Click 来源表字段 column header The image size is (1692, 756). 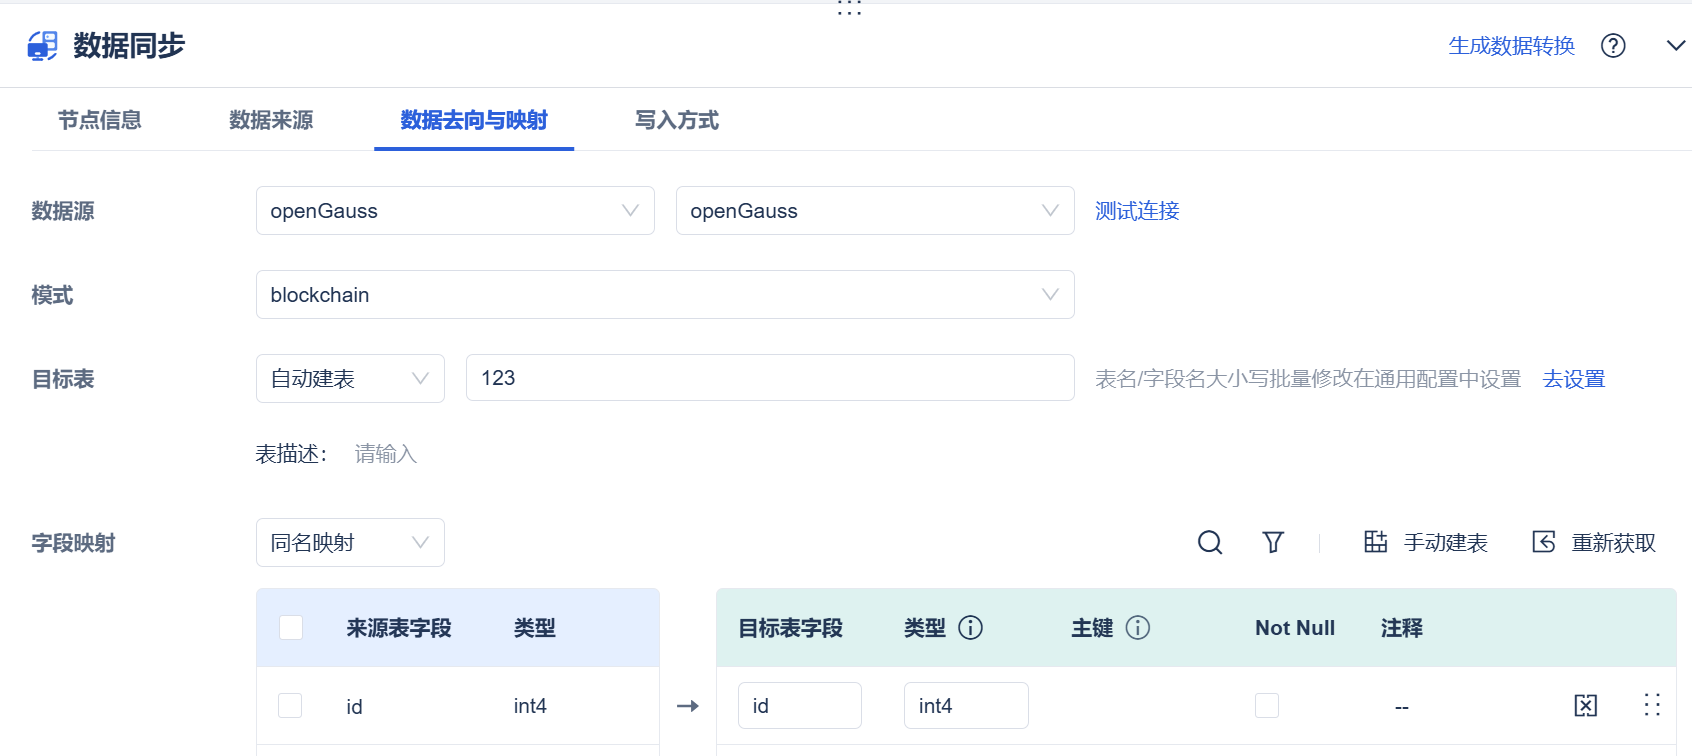(x=399, y=628)
